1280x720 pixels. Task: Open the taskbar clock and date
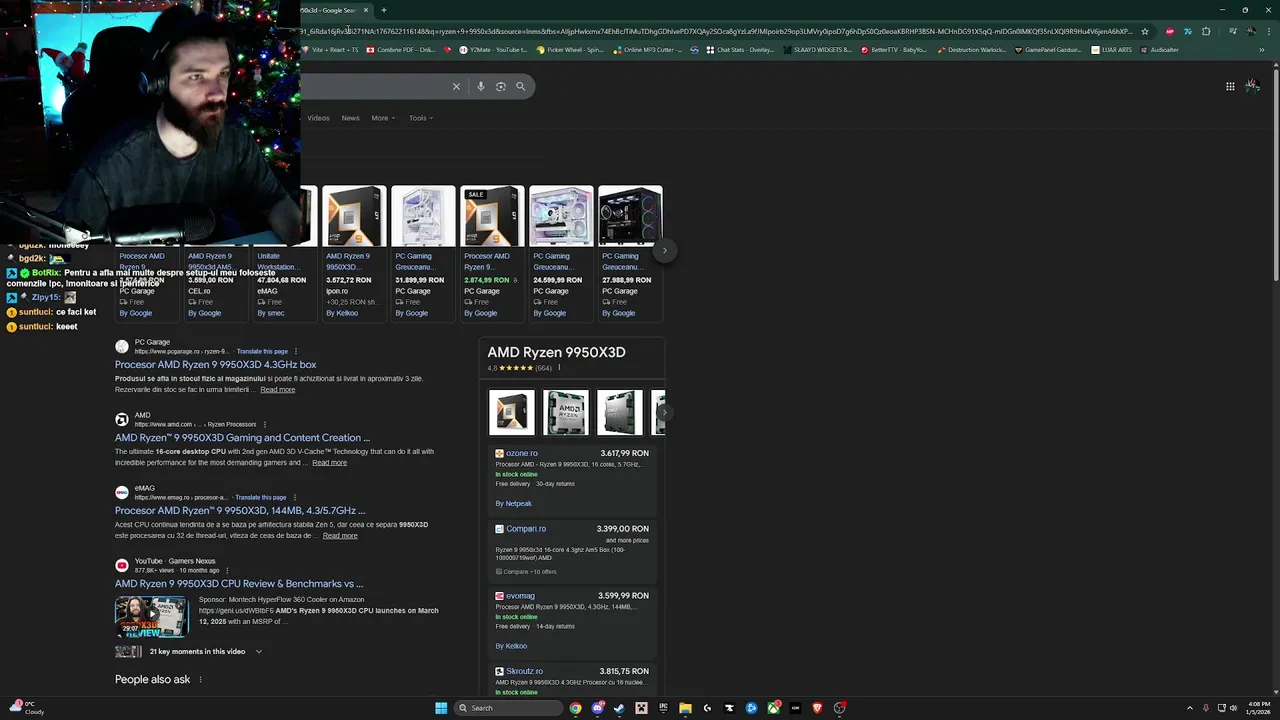point(1259,708)
